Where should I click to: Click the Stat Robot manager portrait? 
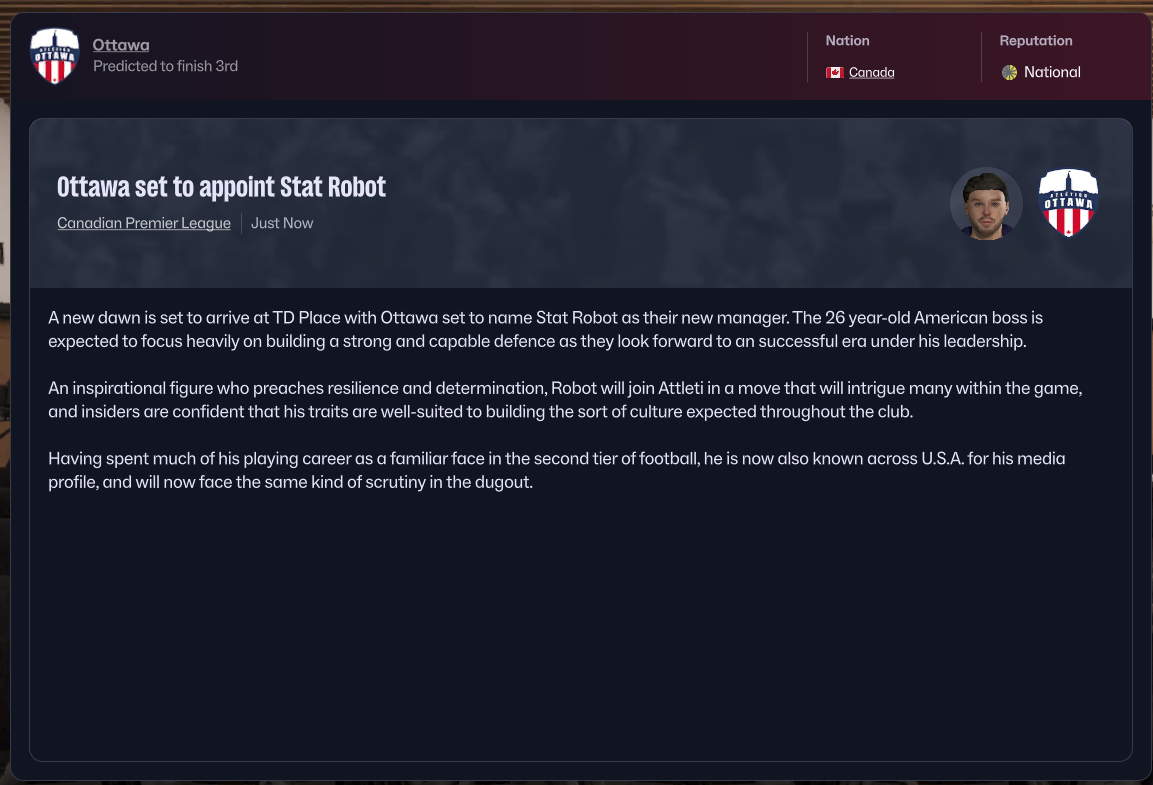(986, 204)
